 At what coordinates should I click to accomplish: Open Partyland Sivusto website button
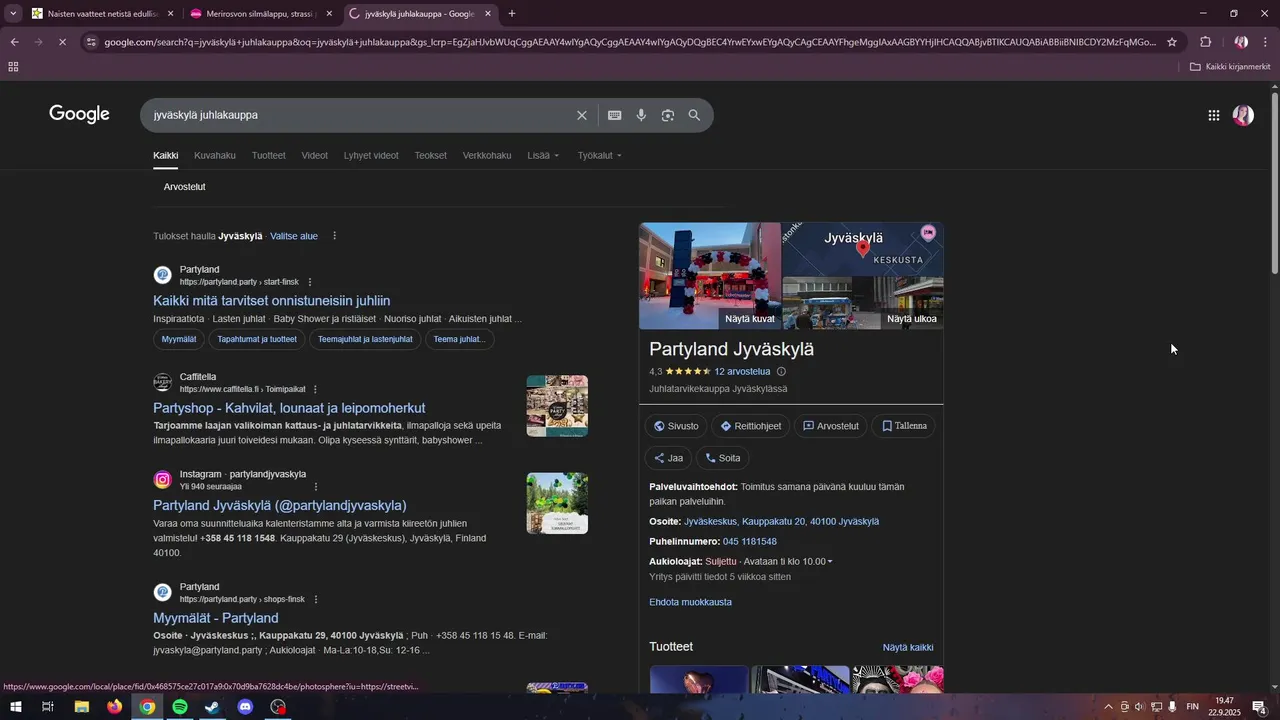tap(676, 426)
